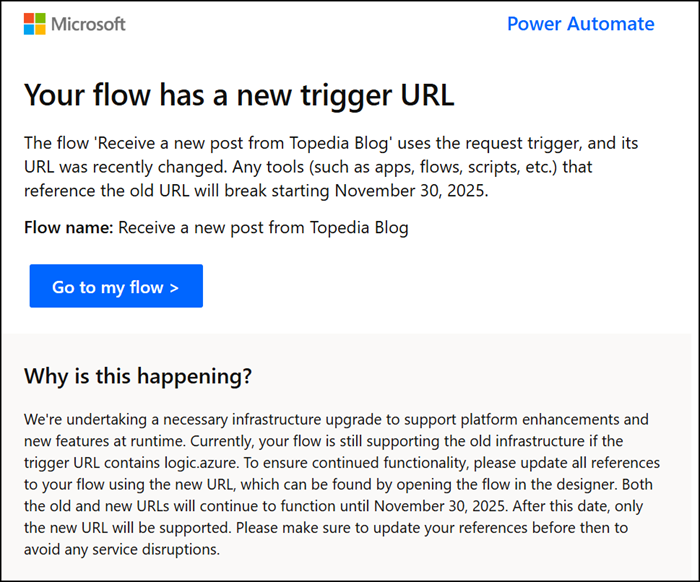Click the Microsoft four-square logo
Screen dimensions: 700x582
34,24
